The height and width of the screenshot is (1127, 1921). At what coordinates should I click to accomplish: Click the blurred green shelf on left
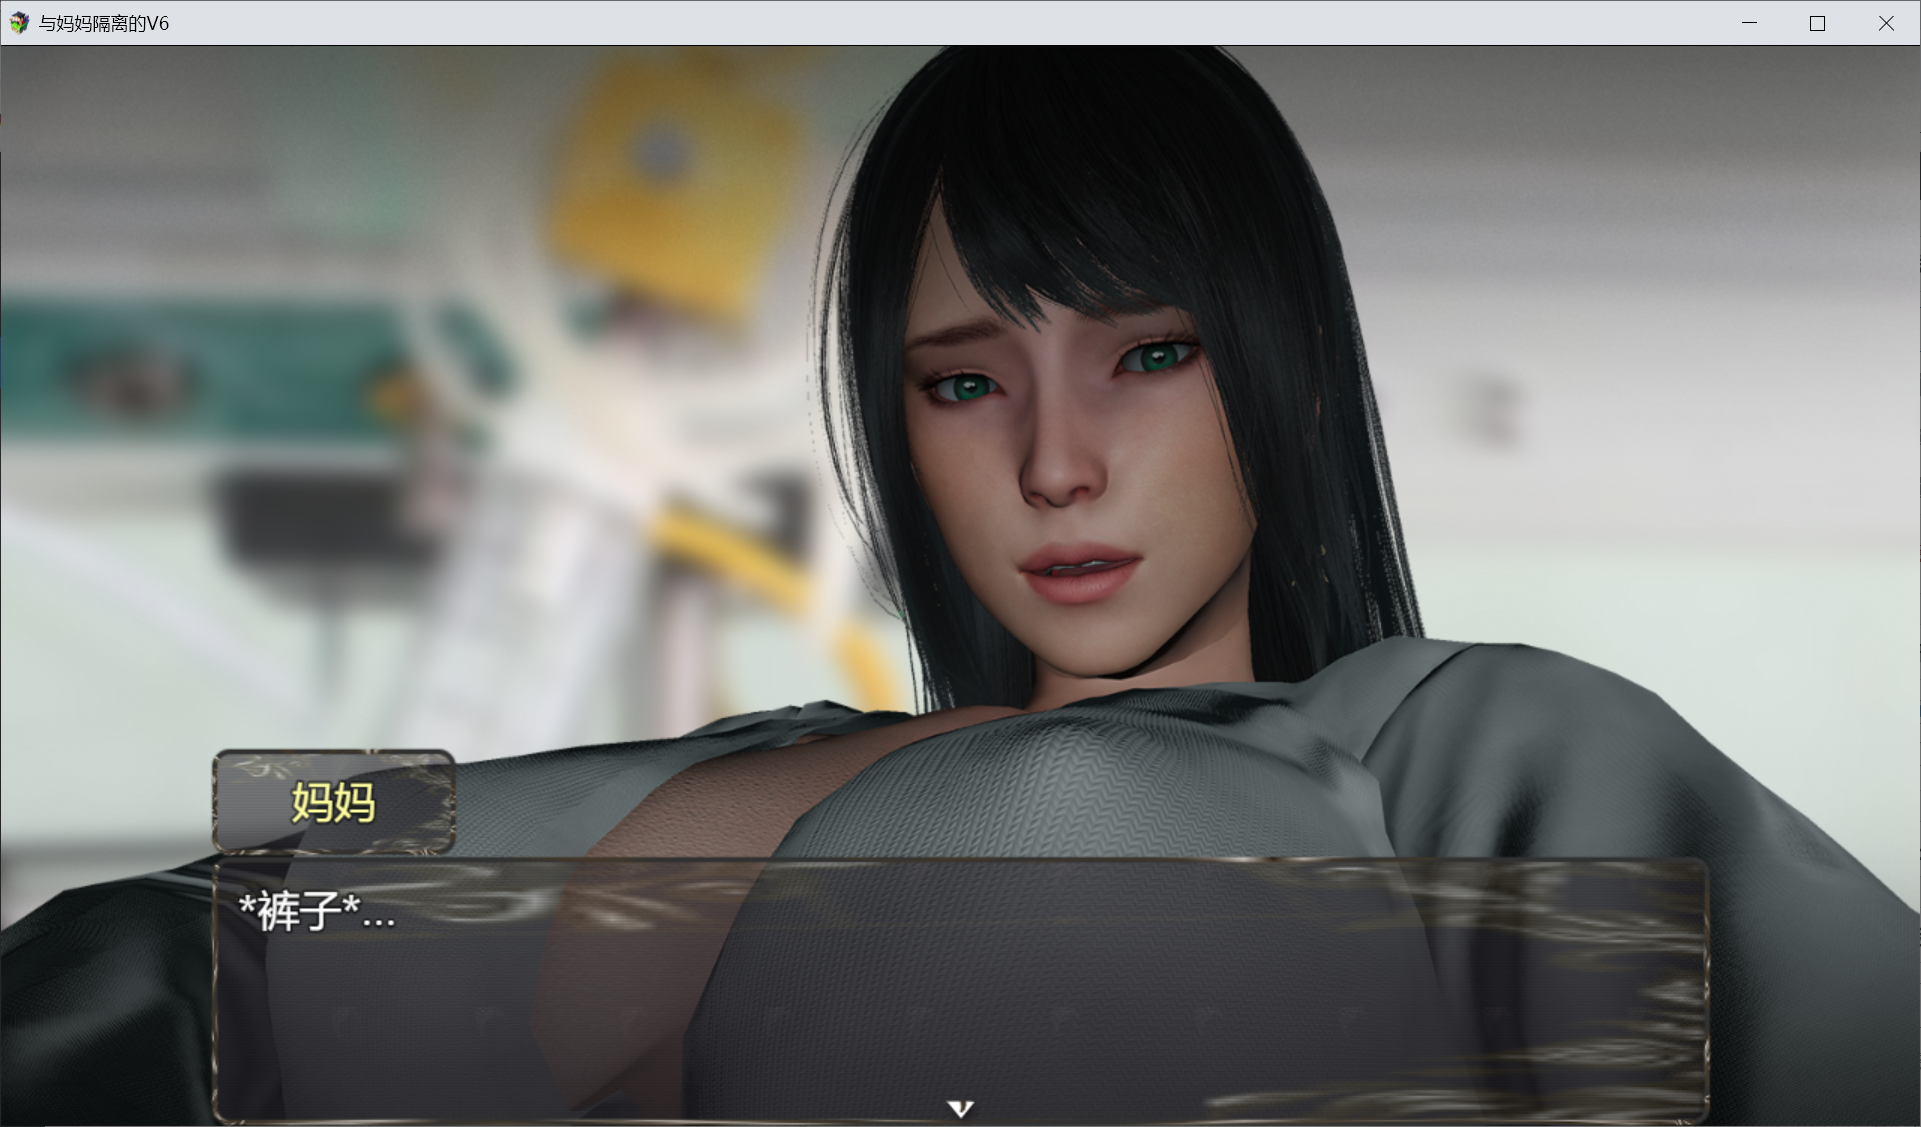point(200,370)
